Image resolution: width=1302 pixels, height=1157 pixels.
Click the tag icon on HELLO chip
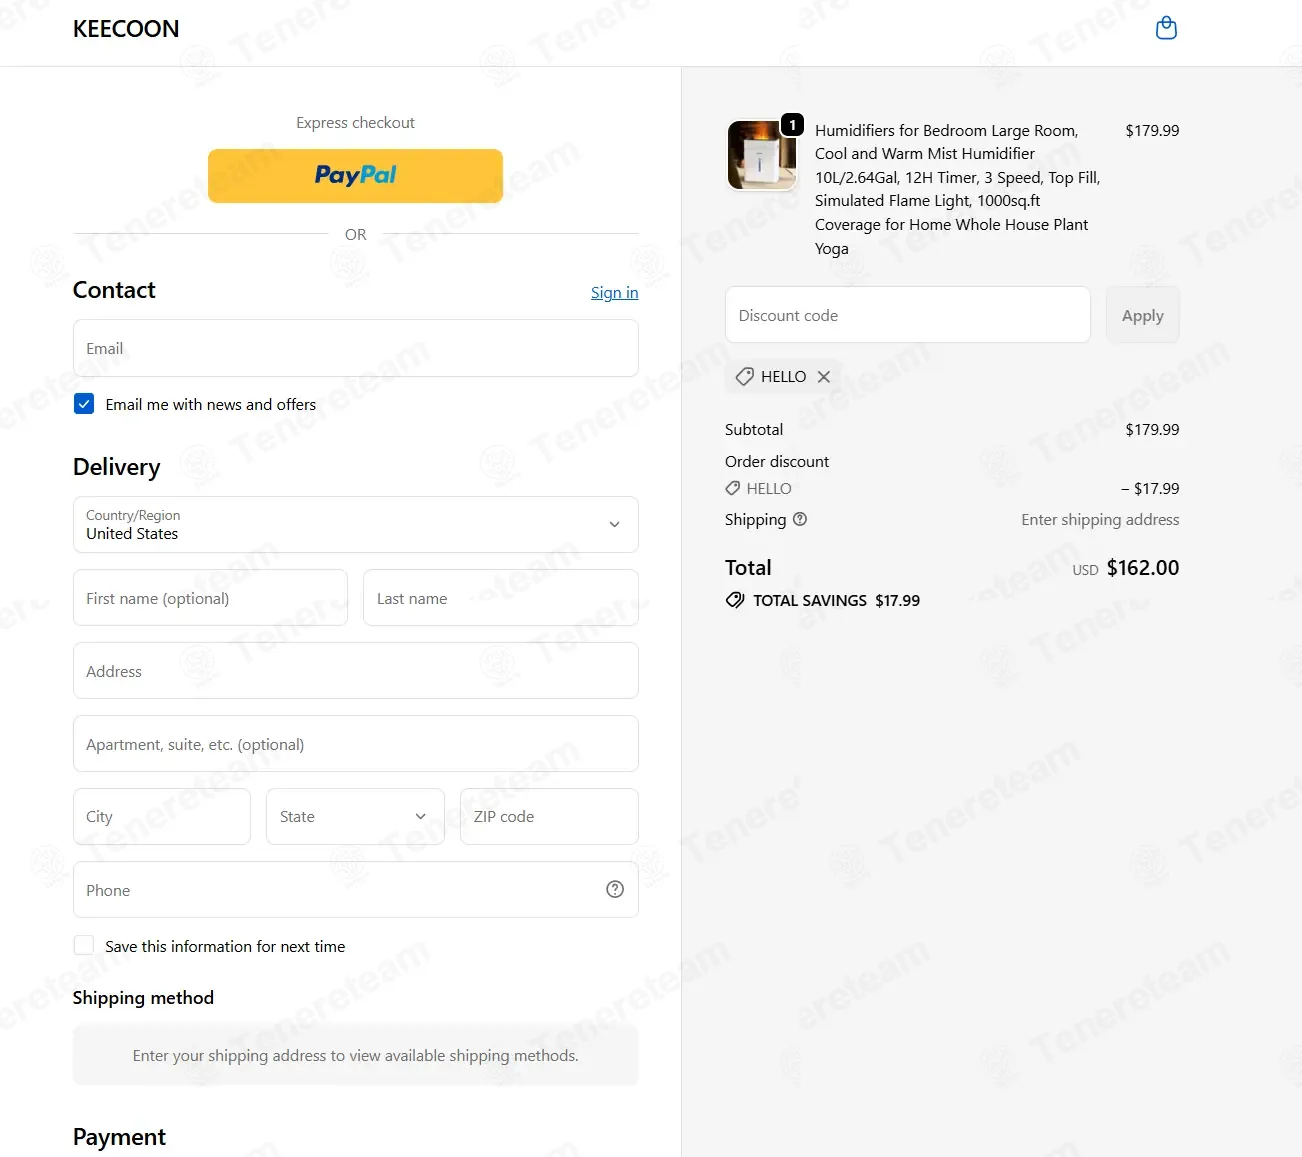pos(745,377)
